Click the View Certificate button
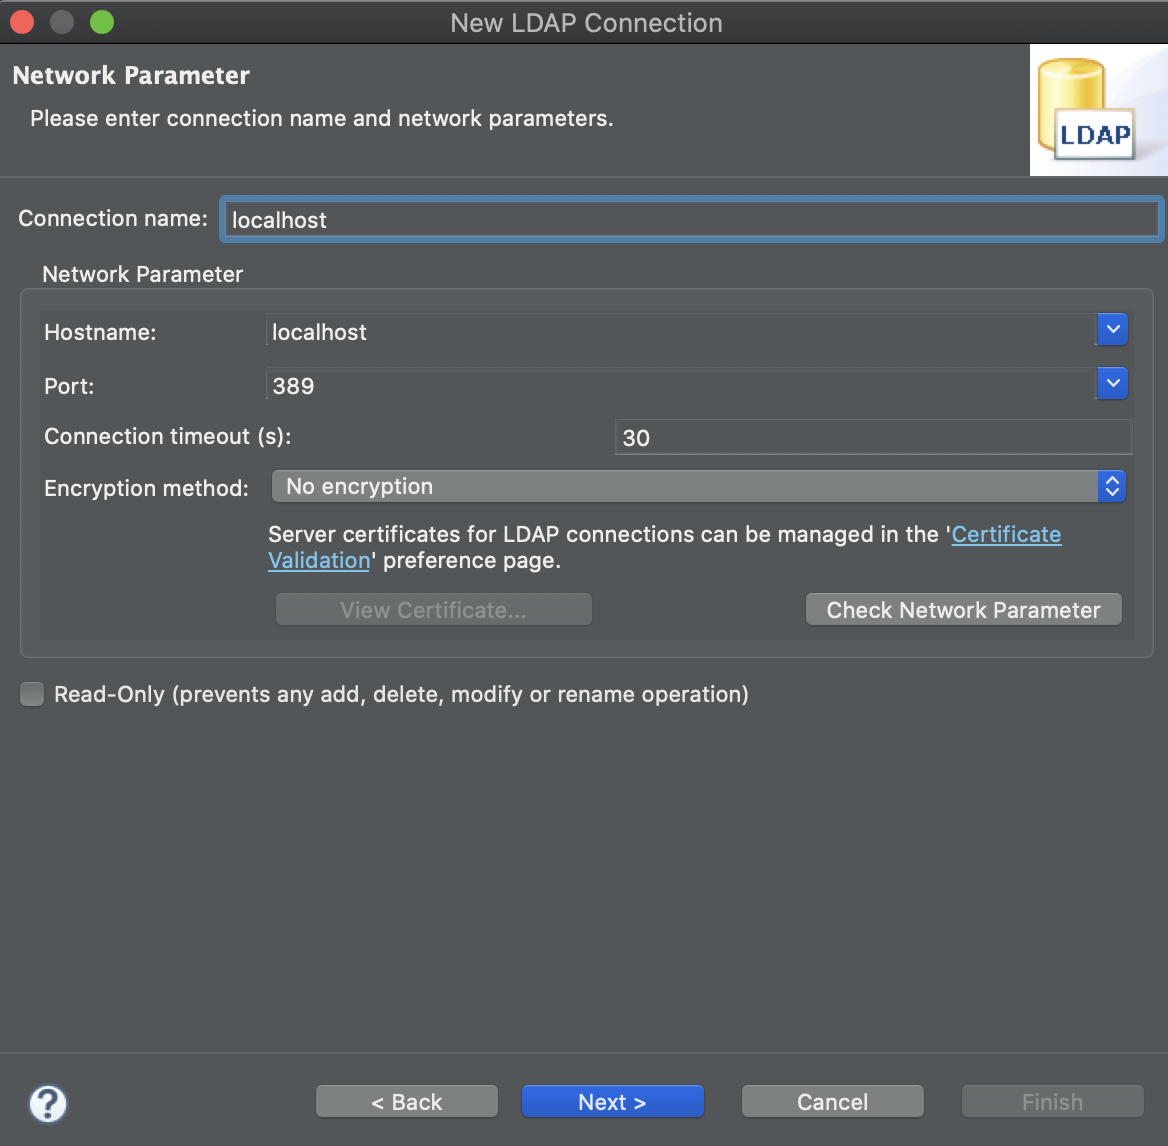 click(x=434, y=610)
